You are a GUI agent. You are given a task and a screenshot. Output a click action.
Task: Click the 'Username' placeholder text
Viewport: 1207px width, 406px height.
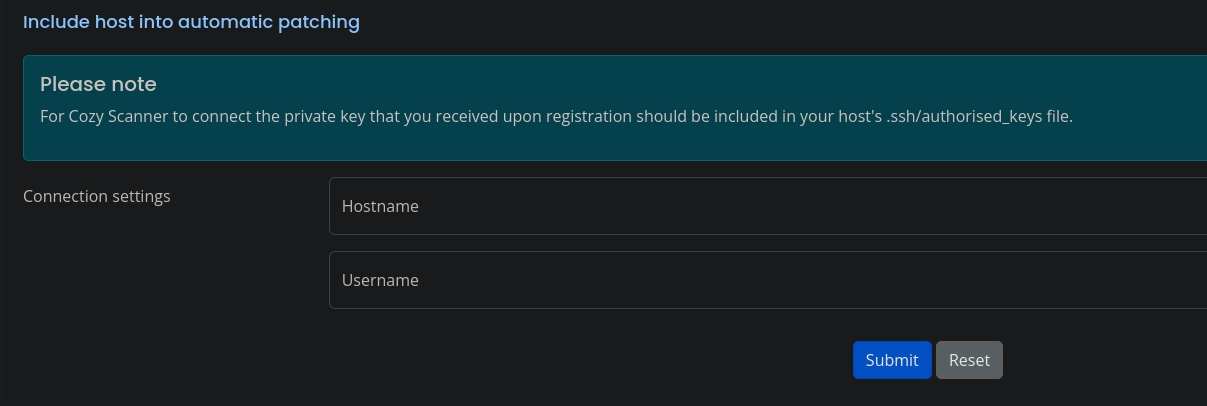(x=380, y=280)
